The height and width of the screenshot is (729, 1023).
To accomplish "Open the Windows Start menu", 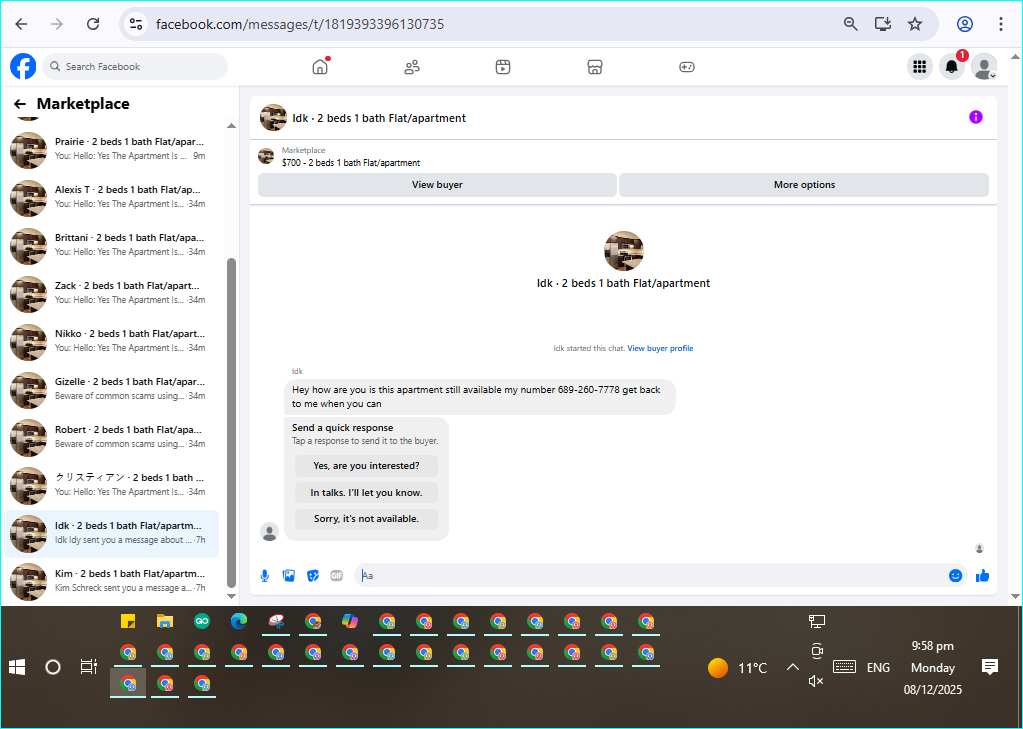I will tap(17, 667).
